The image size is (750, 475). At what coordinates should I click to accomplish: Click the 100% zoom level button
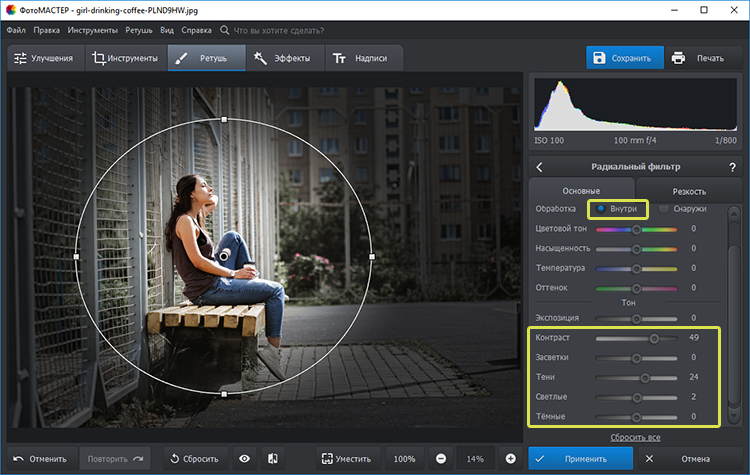[403, 459]
